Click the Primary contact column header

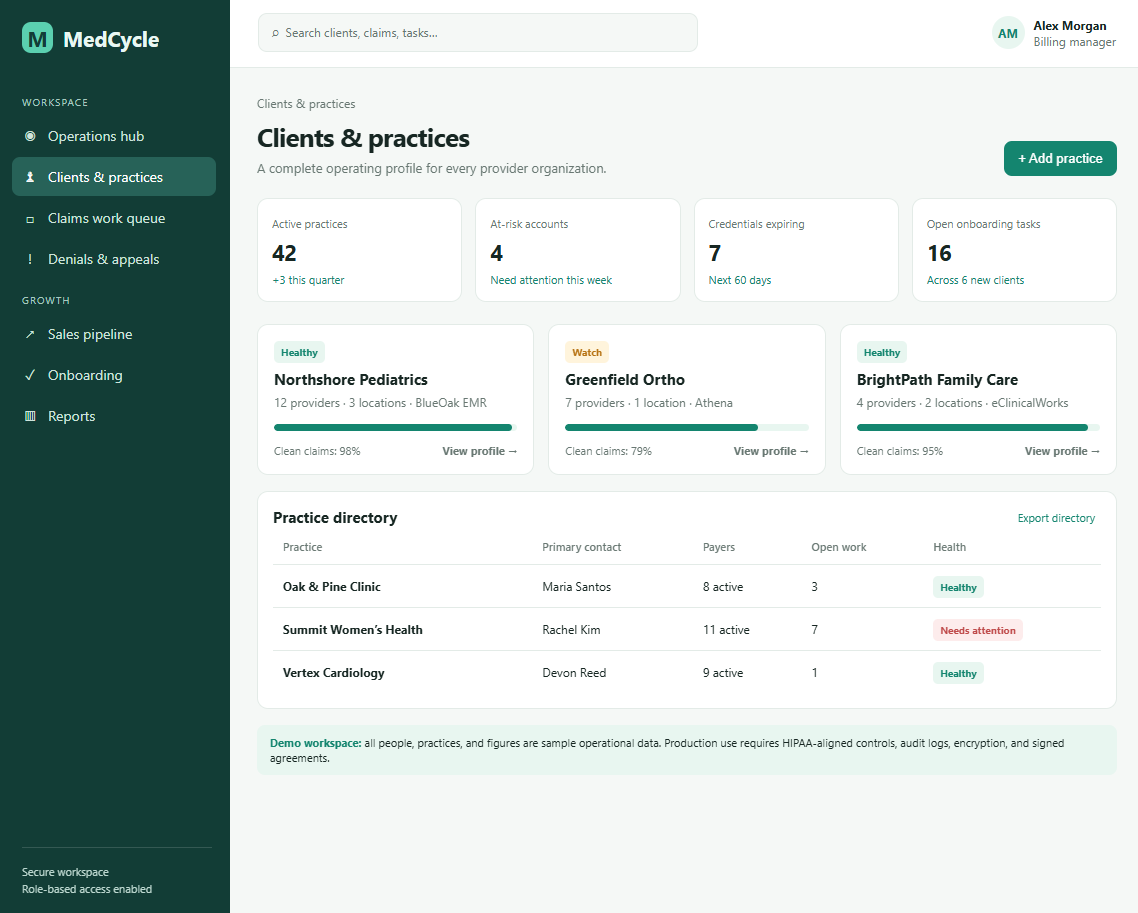click(x=581, y=547)
